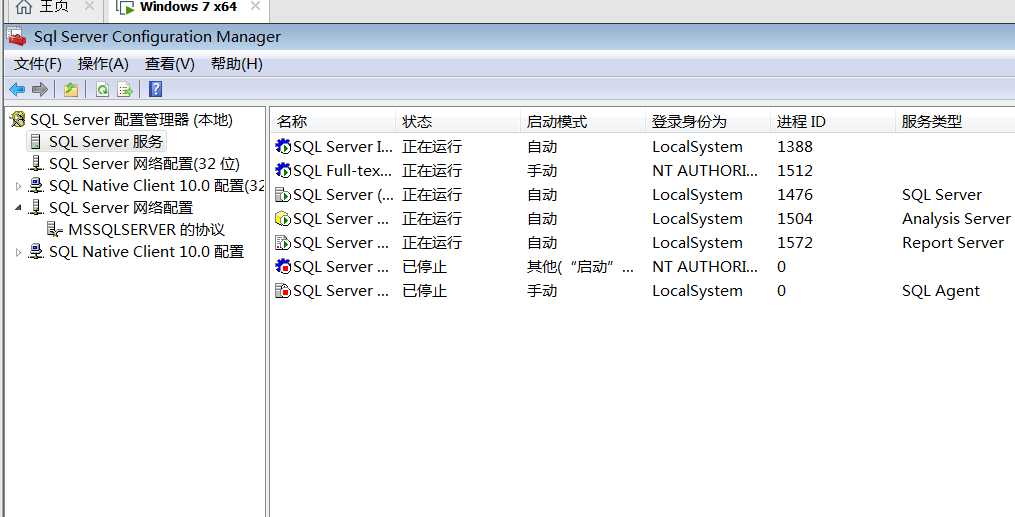Close the 主页 tab with its X

(89, 6)
